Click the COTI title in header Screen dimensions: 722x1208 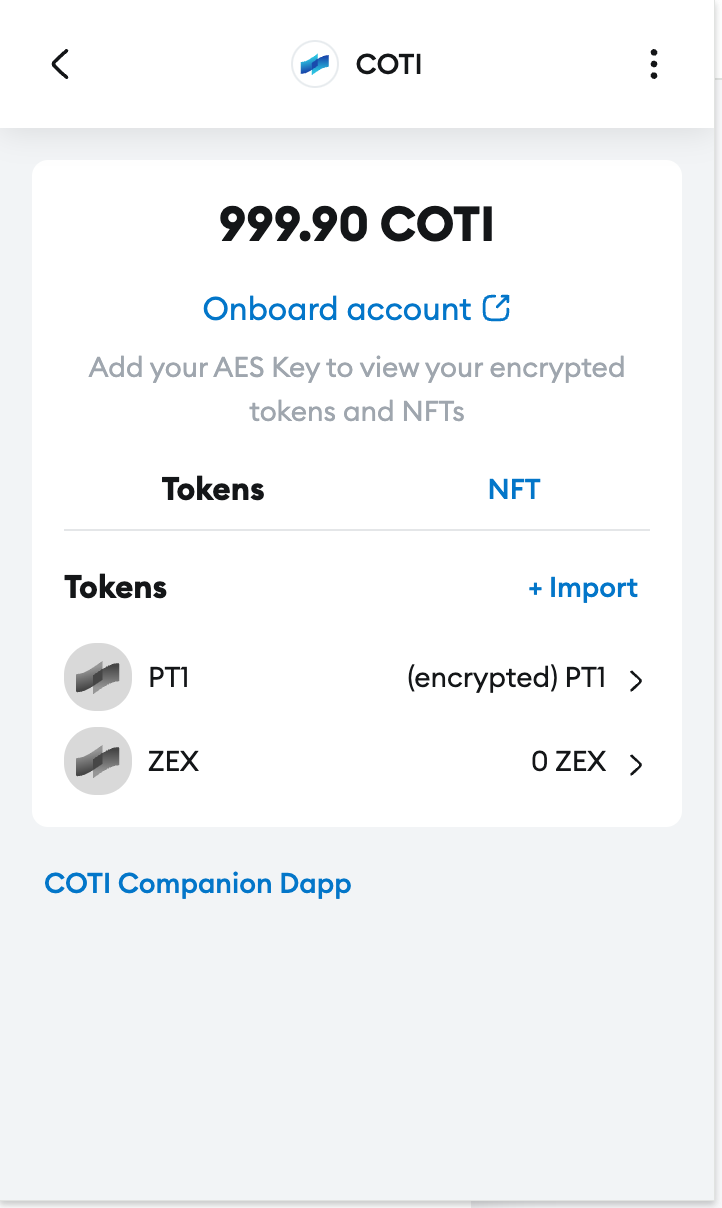tap(389, 65)
